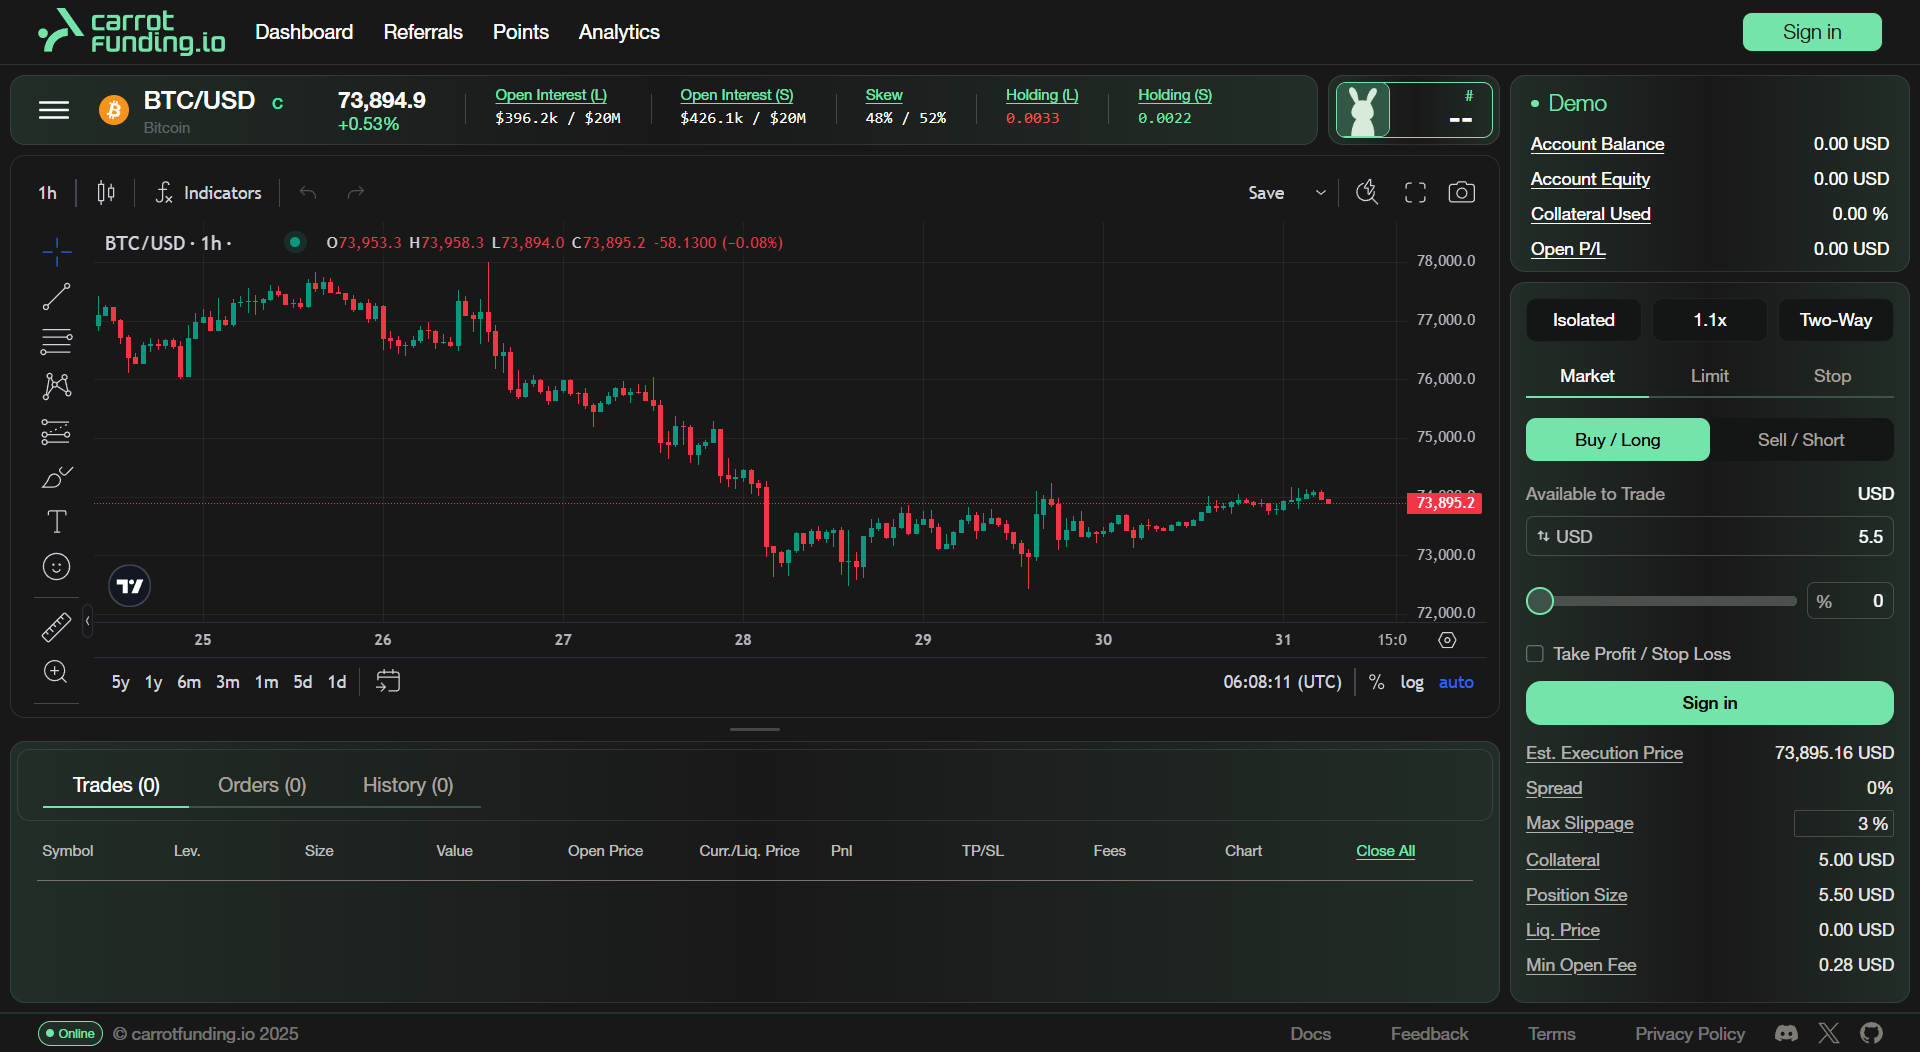Screen dimensions: 1920x1052
Task: Check the Take Profit / Stop Loss box
Action: (x=1535, y=654)
